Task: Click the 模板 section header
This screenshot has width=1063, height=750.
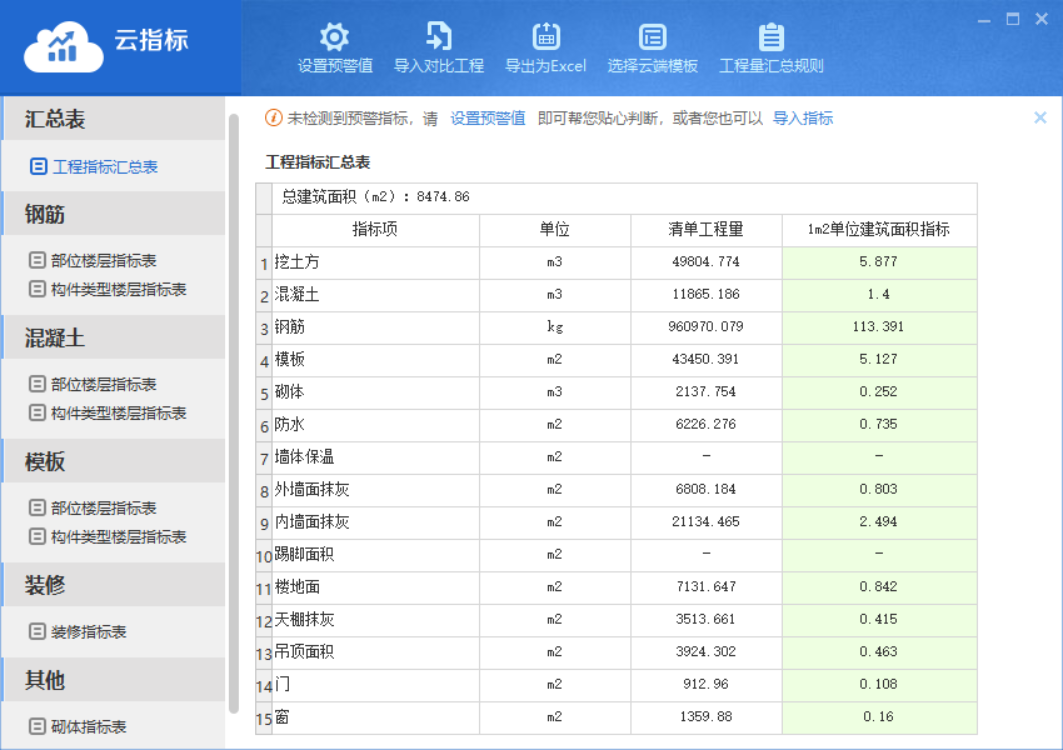Action: [x=114, y=461]
